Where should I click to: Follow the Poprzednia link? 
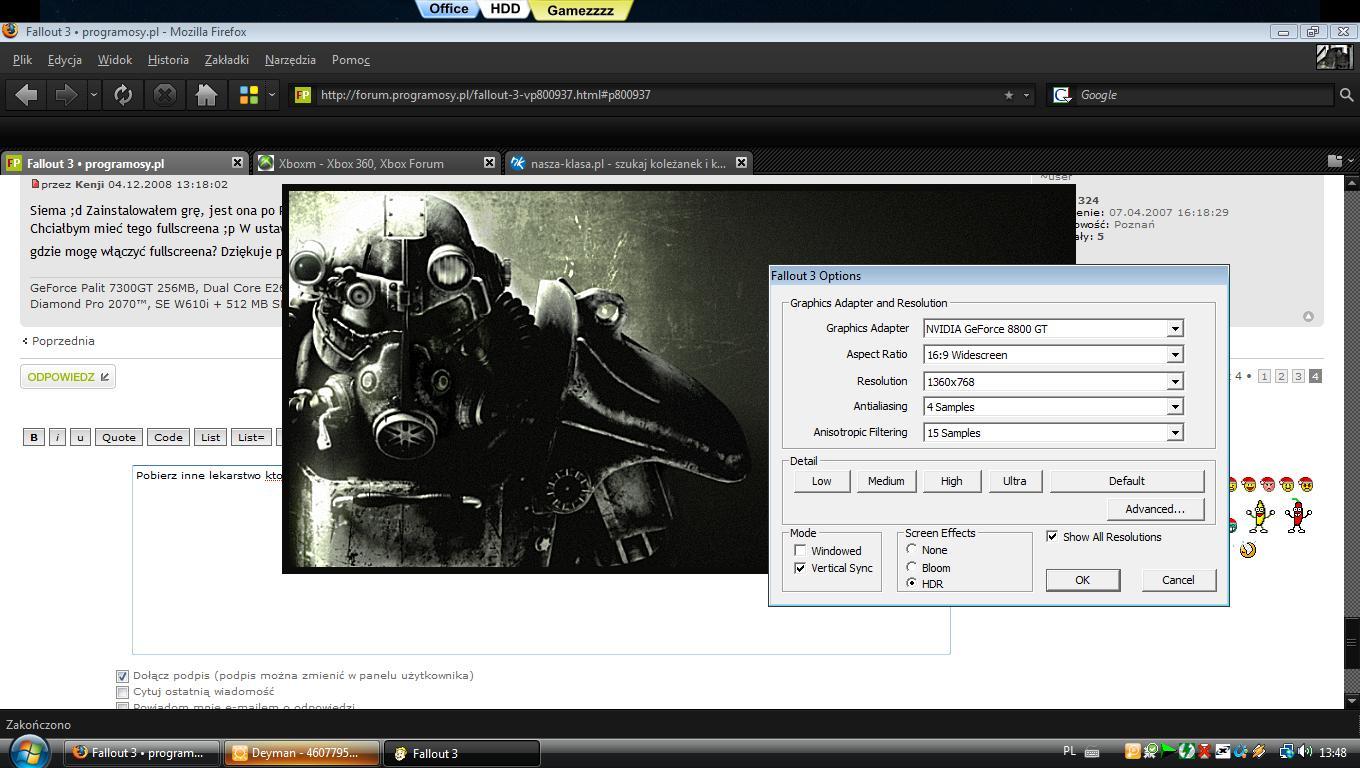coord(62,341)
